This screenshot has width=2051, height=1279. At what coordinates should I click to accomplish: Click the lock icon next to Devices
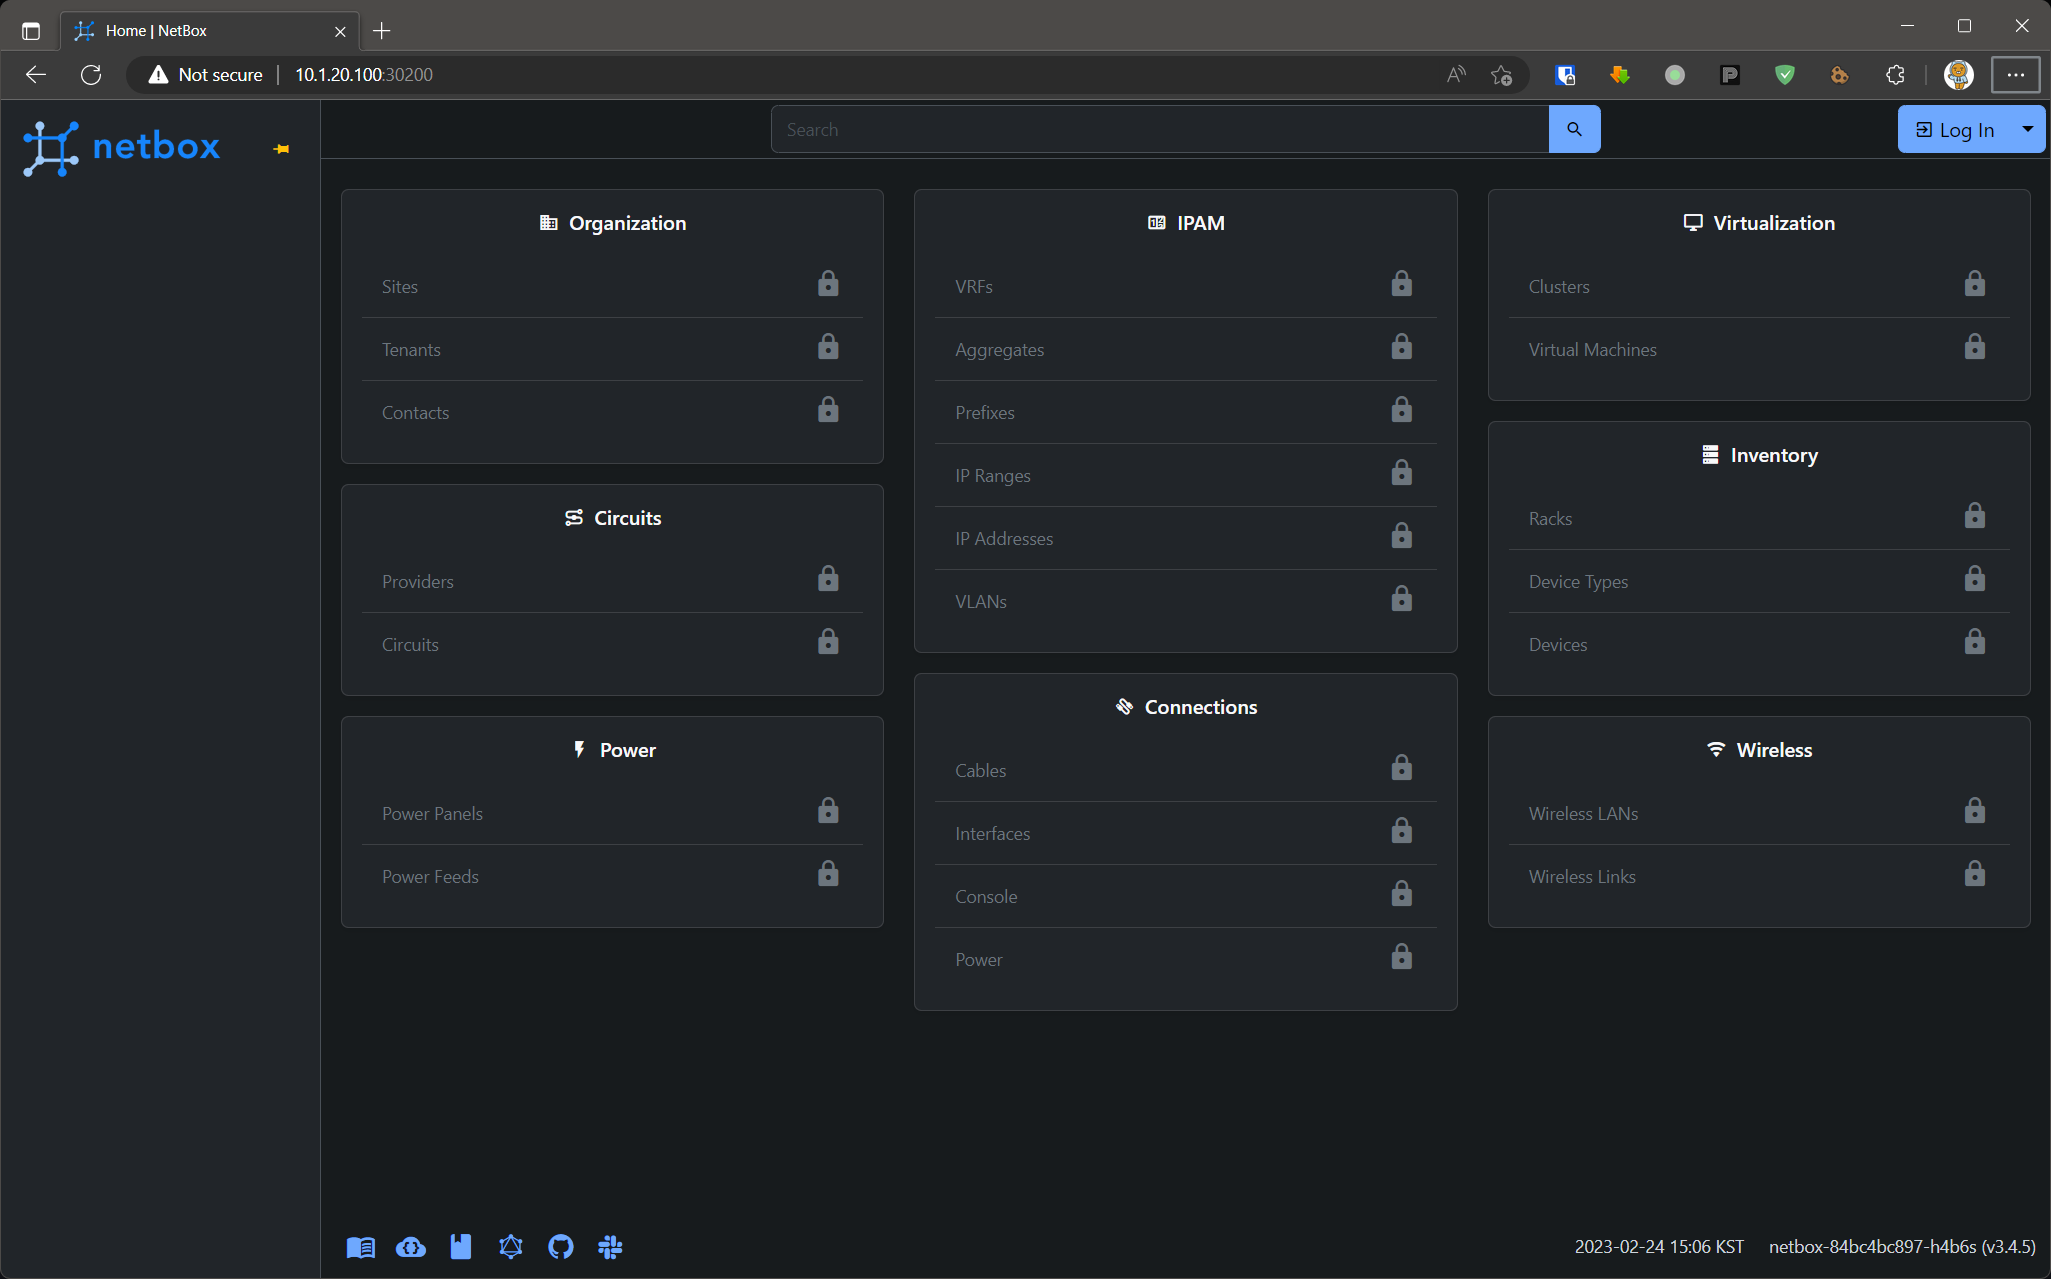click(x=1975, y=642)
